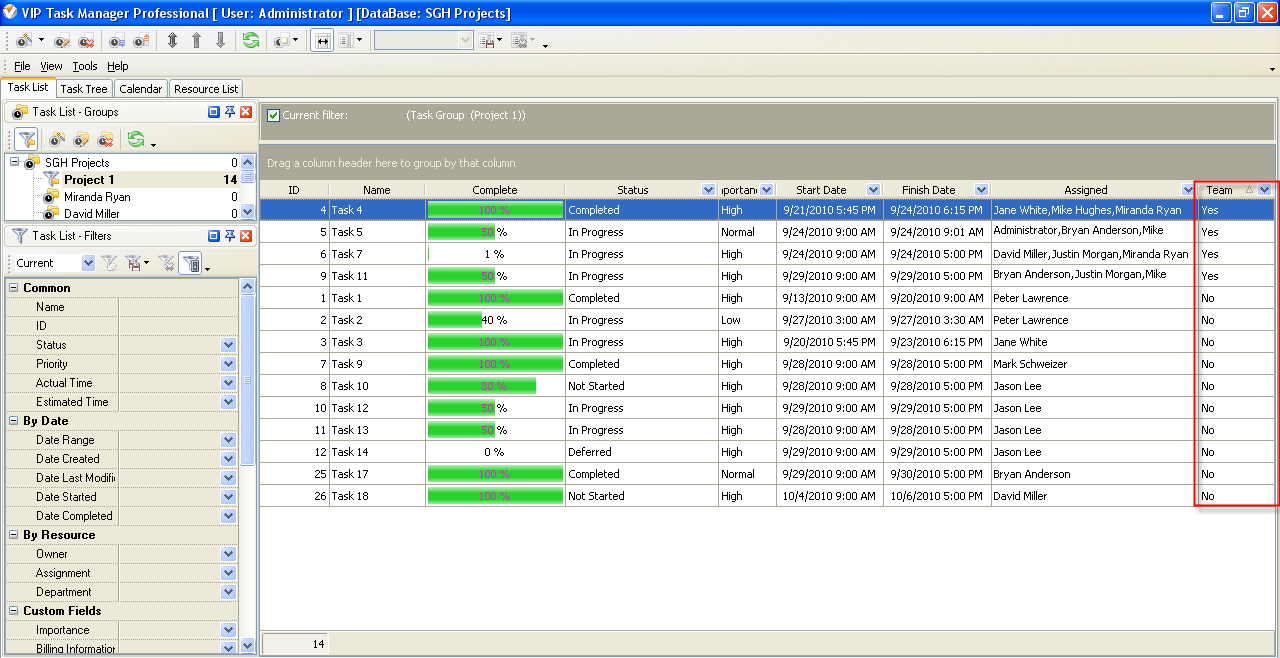Screen dimensions: 1280x658
Task: Click the Edit Task icon in main toolbar
Action: (x=62, y=41)
